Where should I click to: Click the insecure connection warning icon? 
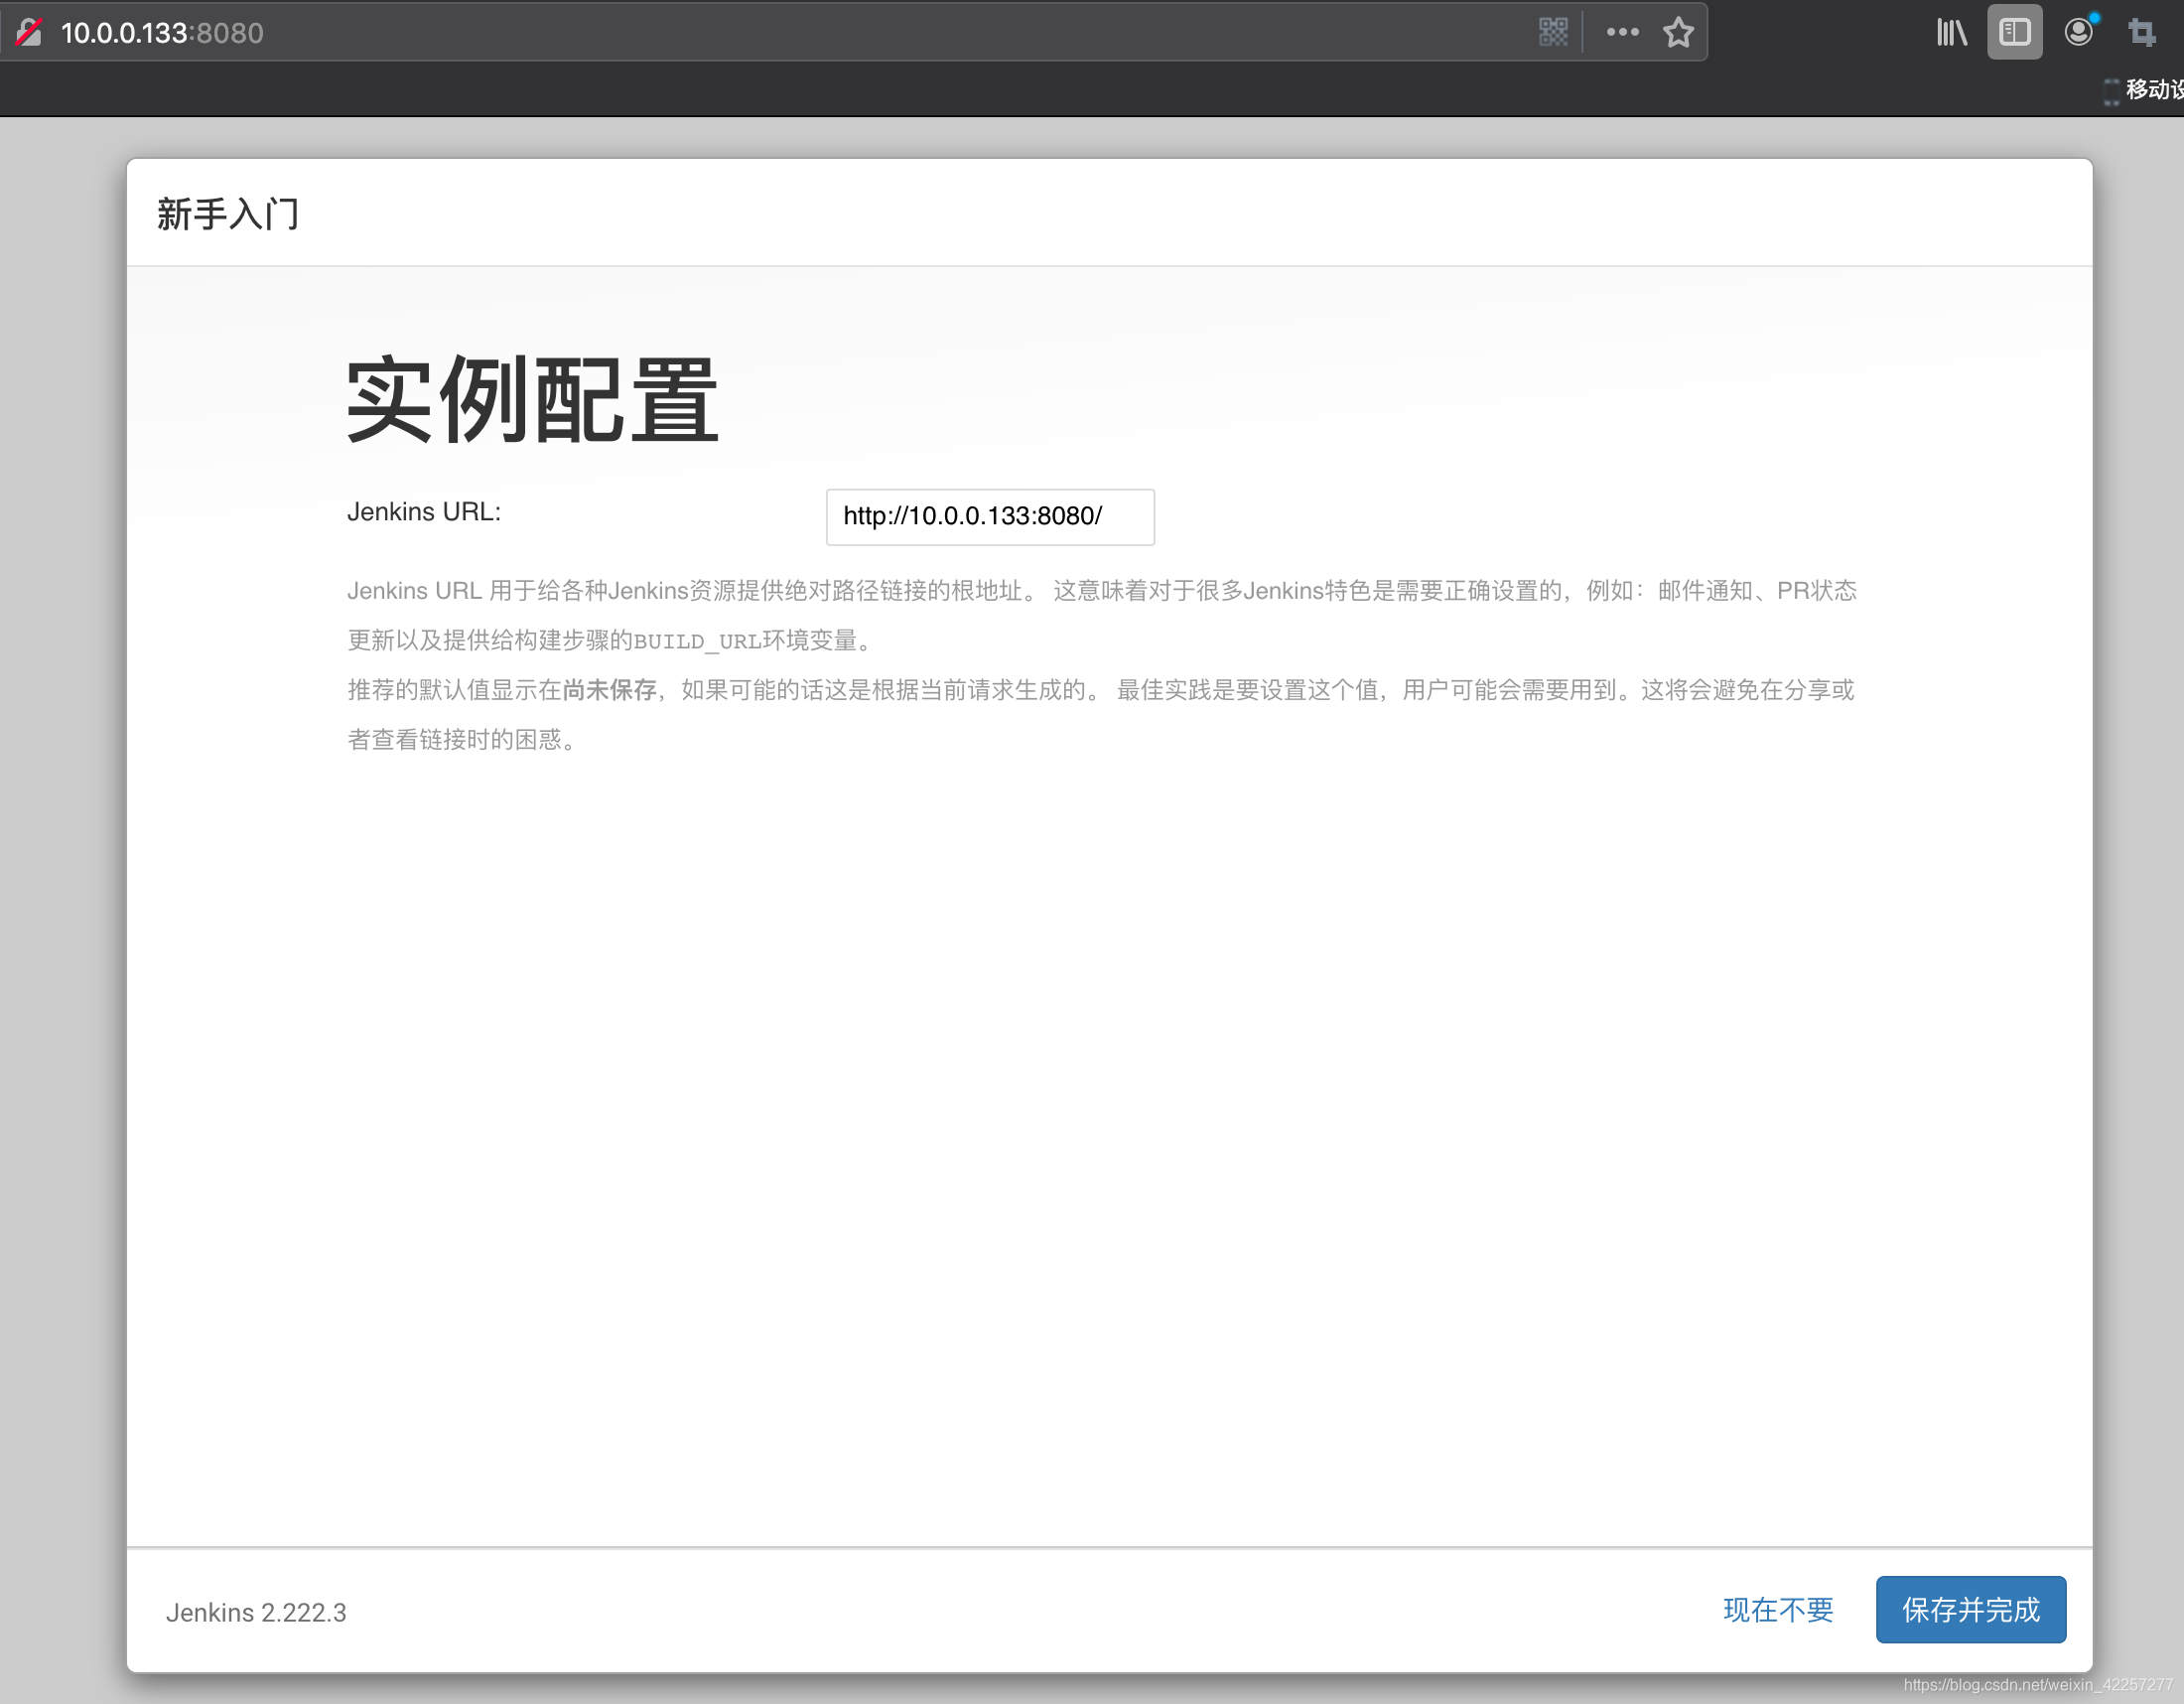30,32
